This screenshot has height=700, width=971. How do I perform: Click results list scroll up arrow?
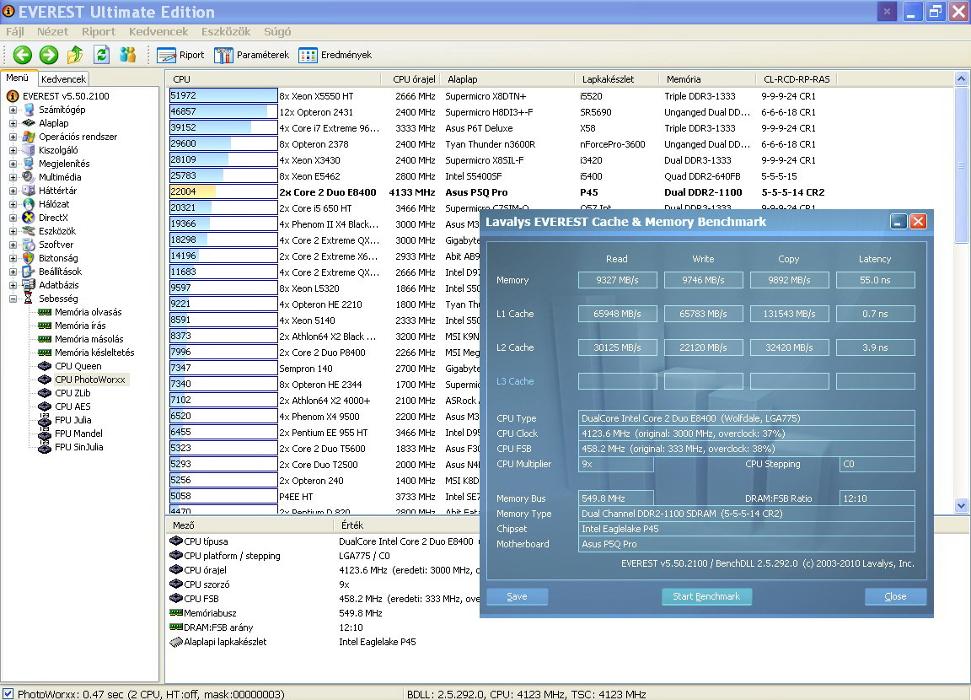[961, 79]
